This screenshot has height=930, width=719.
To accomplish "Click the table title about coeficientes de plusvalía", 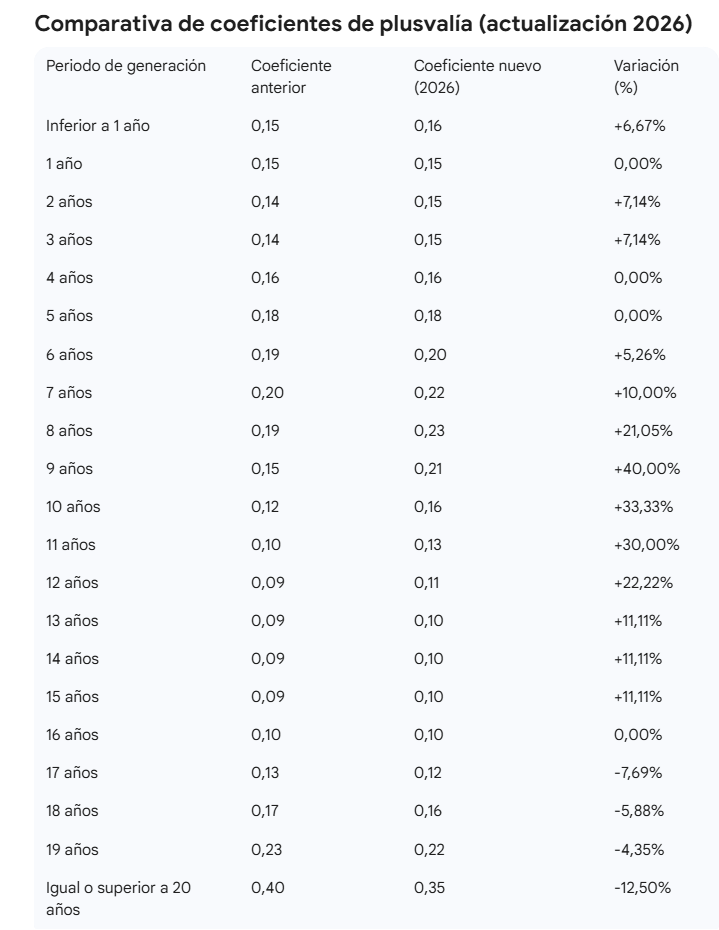I will pos(364,22).
